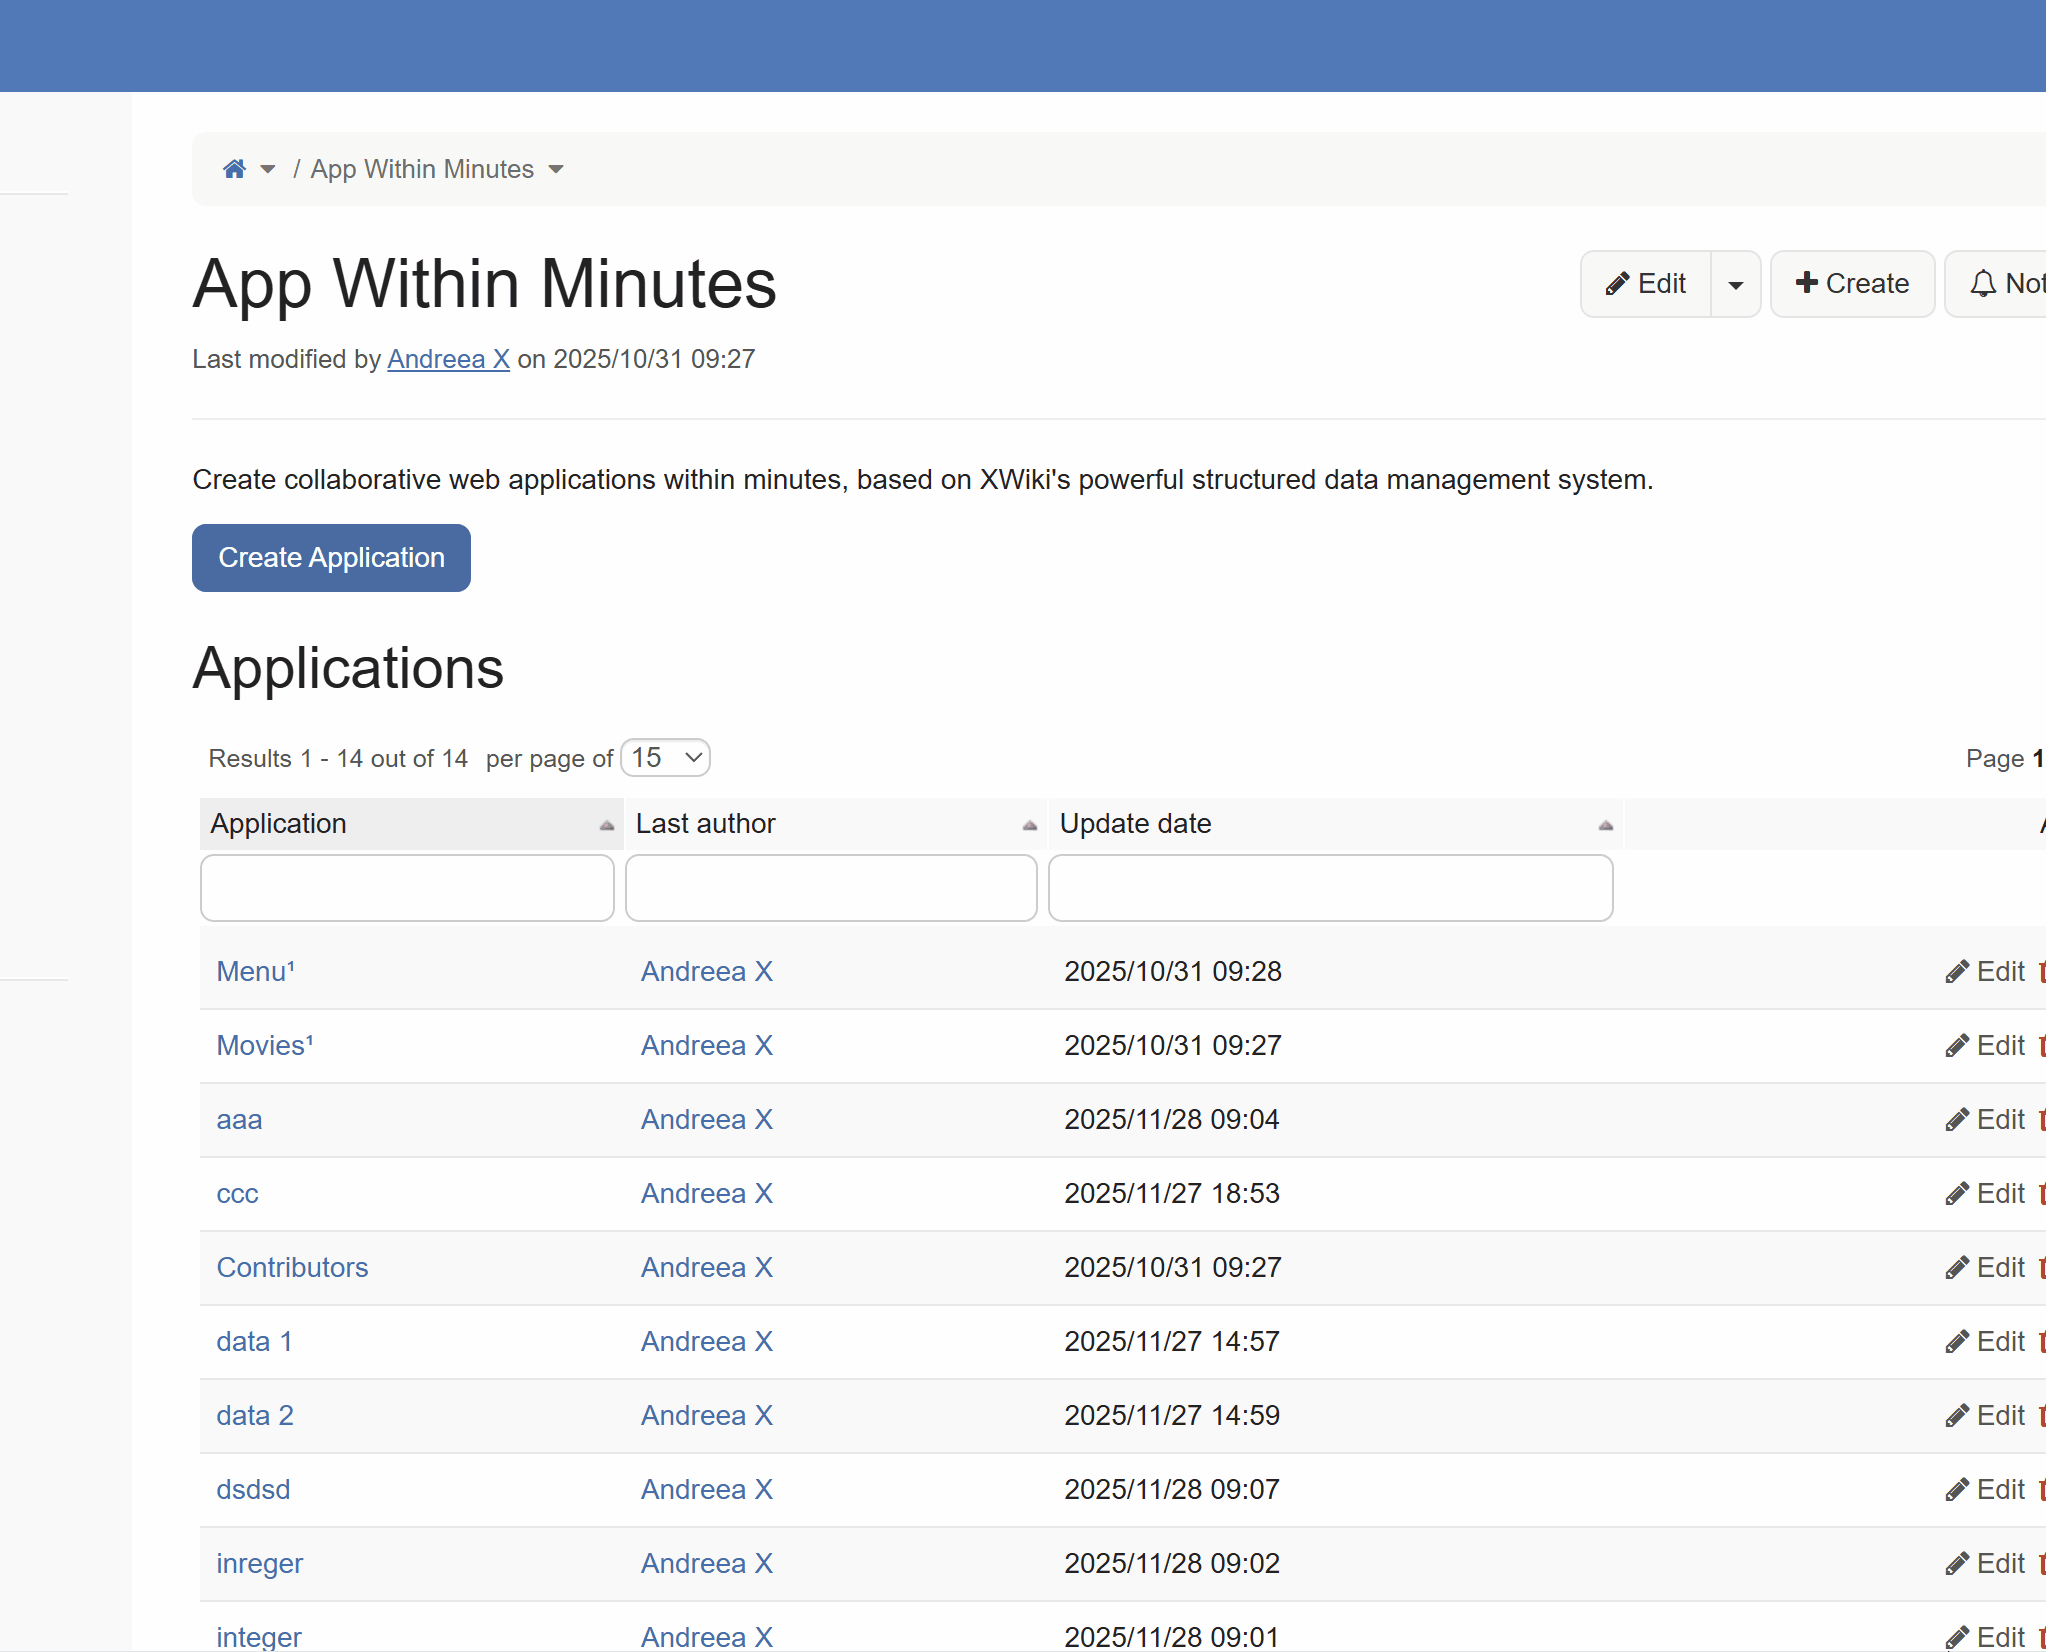Open the results per page selector
The image size is (2046, 1652).
pos(665,758)
